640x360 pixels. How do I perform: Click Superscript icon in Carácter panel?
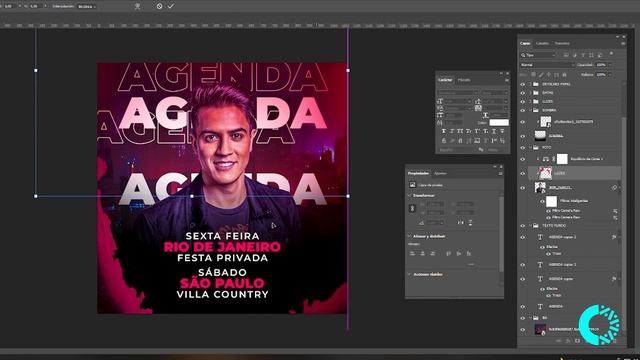click(477, 131)
